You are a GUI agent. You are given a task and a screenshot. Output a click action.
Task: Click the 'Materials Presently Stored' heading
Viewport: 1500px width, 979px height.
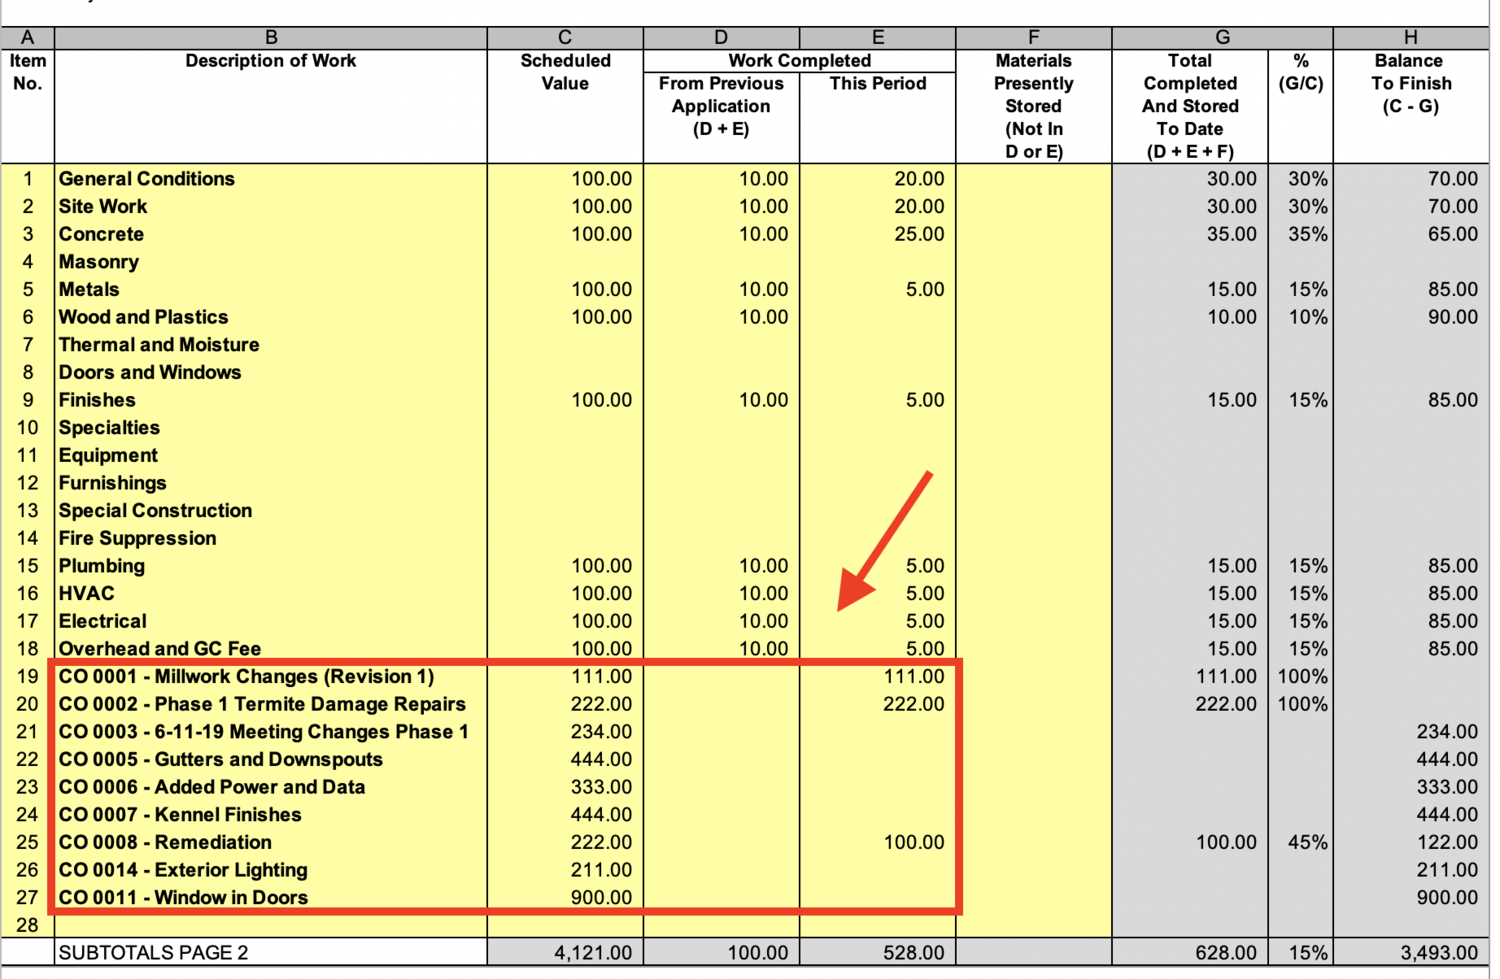pos(1034,106)
